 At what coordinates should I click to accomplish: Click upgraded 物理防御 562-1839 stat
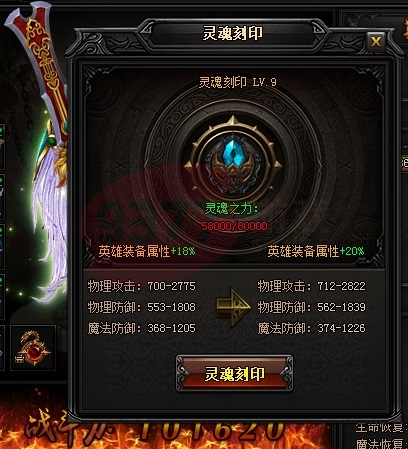(311, 307)
